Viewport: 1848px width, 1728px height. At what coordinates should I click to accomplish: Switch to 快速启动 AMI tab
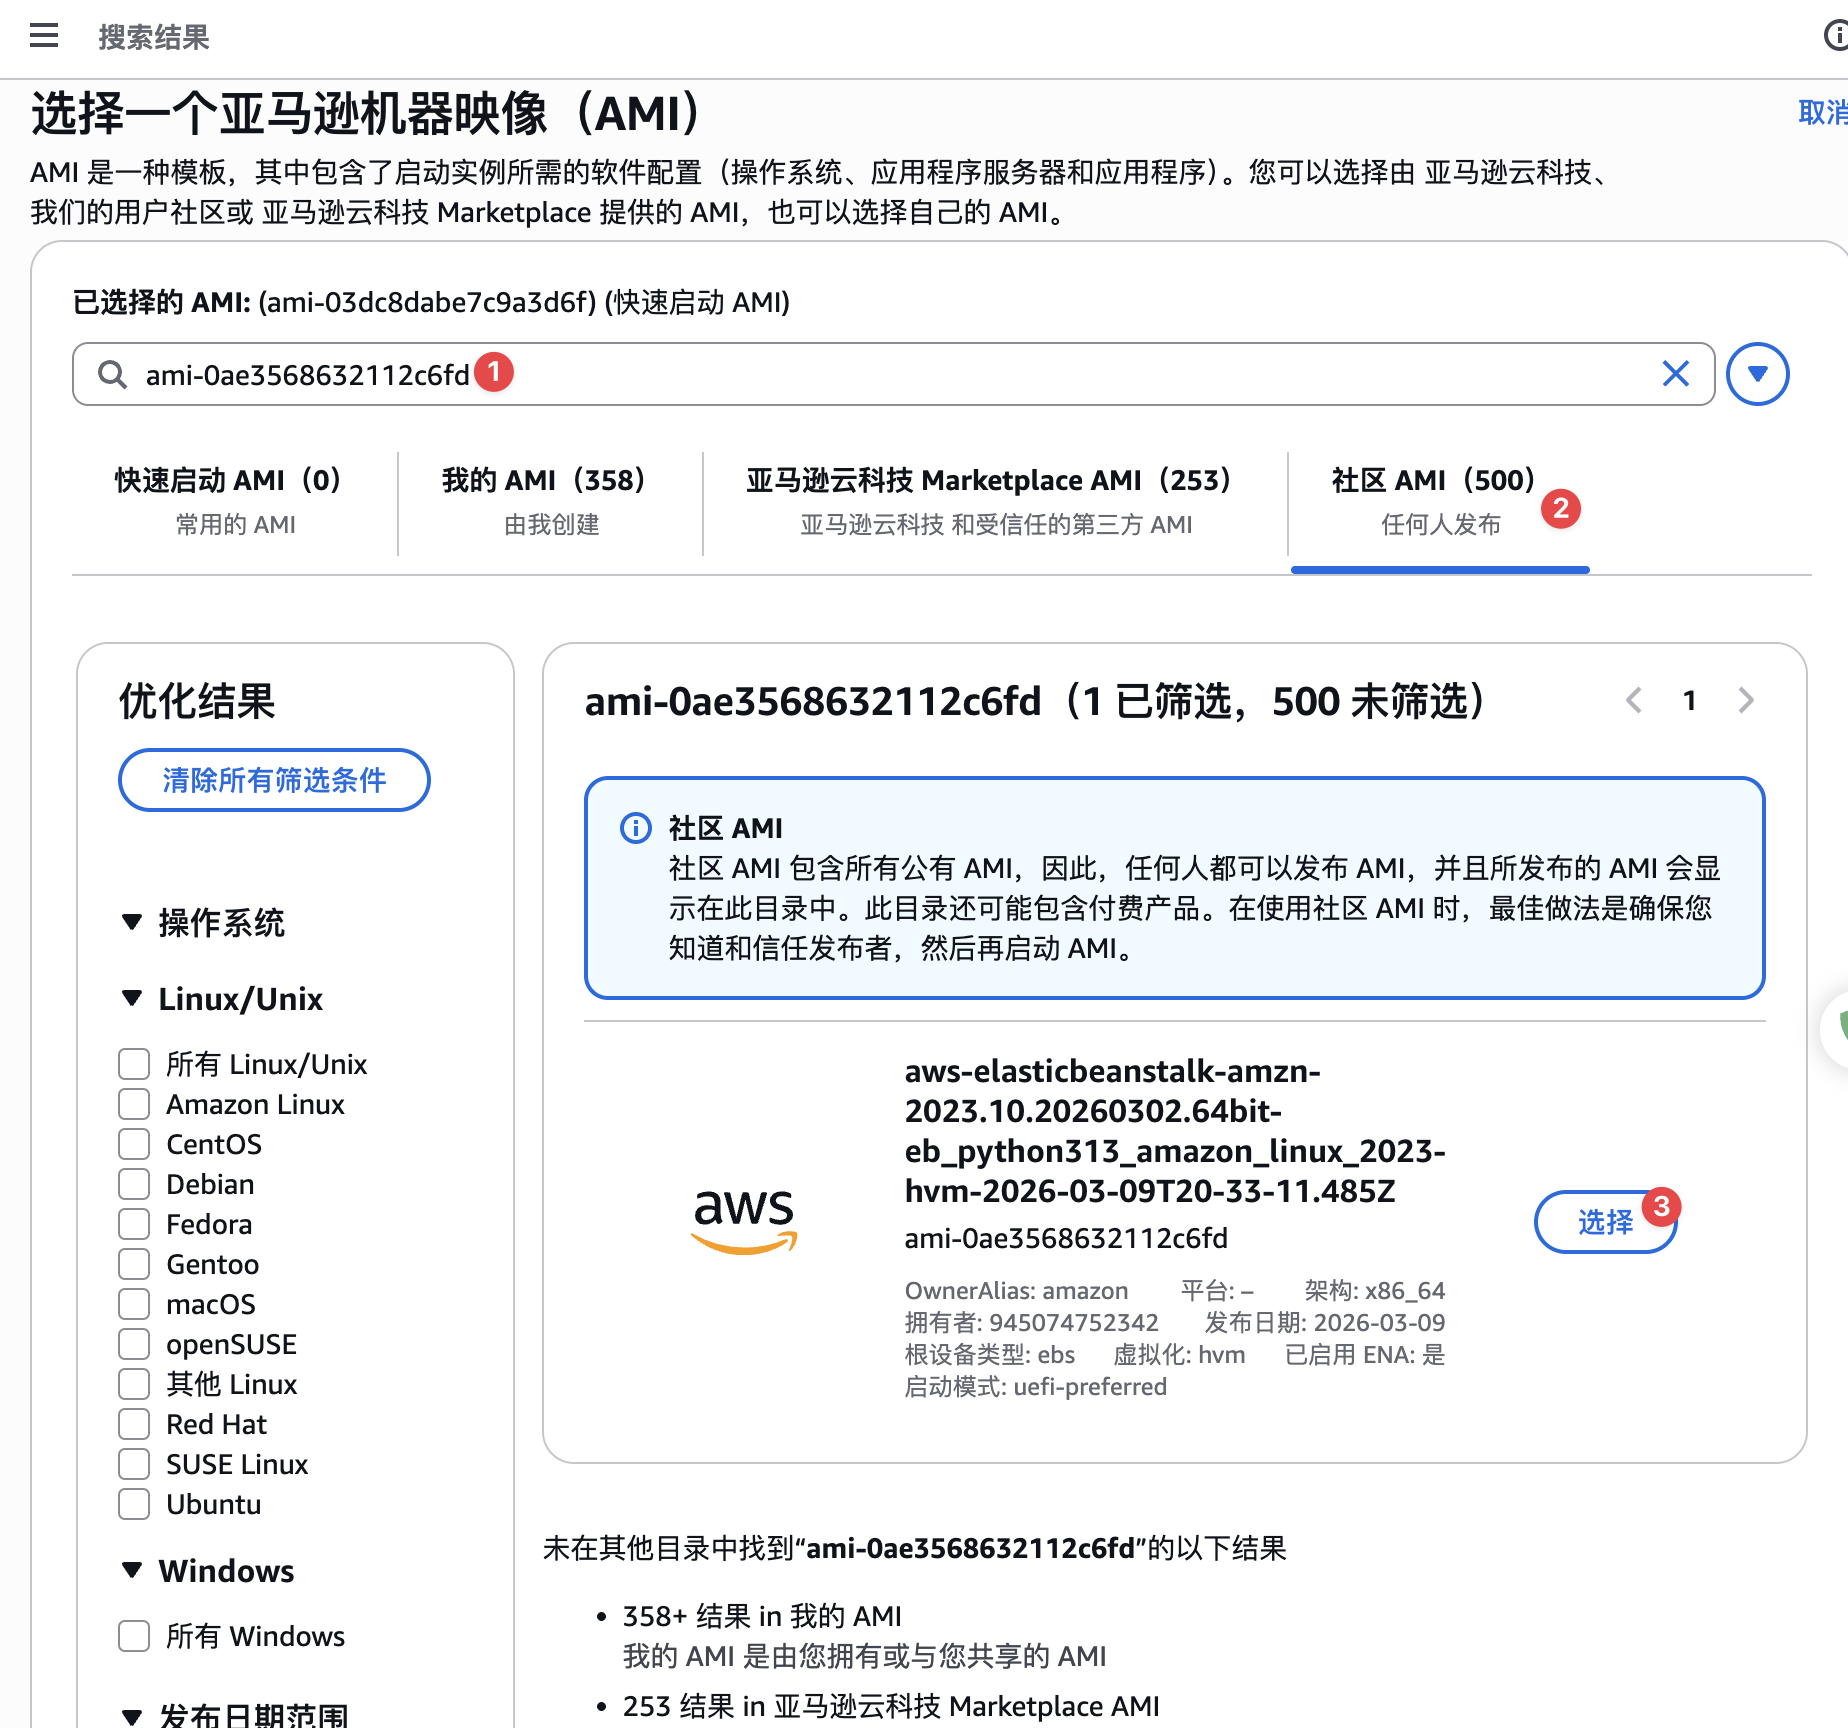point(234,502)
